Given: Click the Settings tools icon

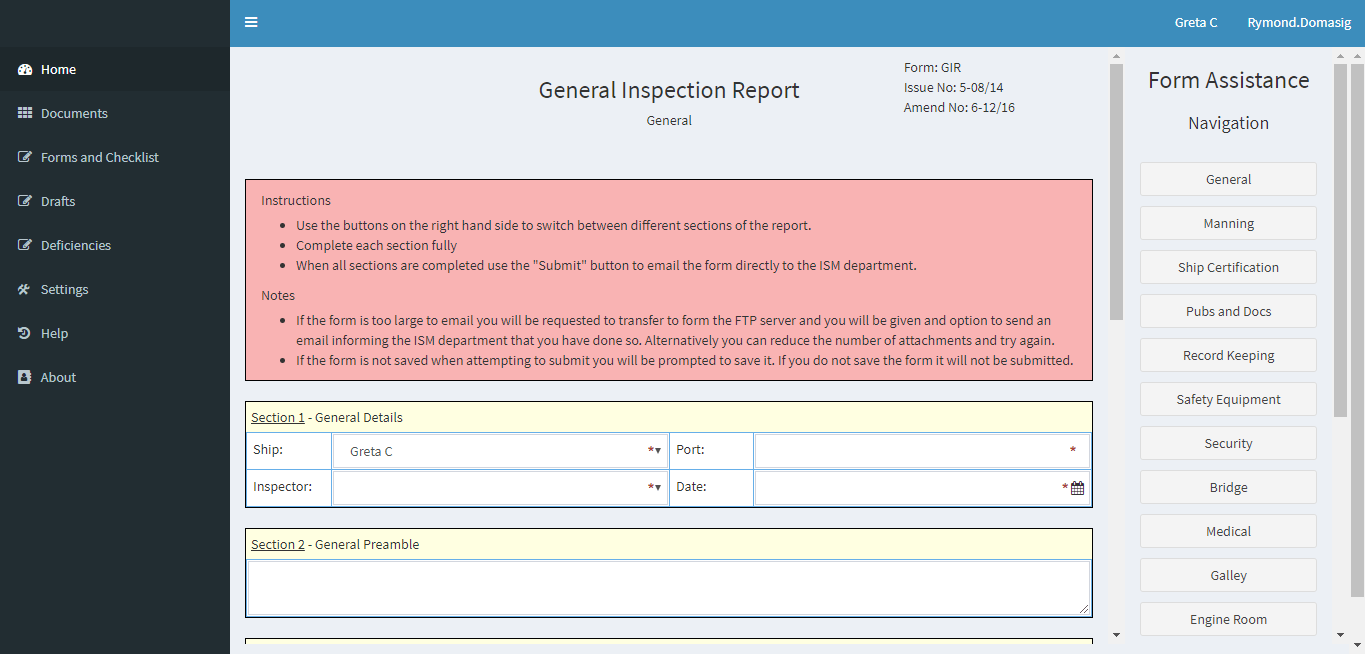Looking at the screenshot, I should tap(25, 289).
